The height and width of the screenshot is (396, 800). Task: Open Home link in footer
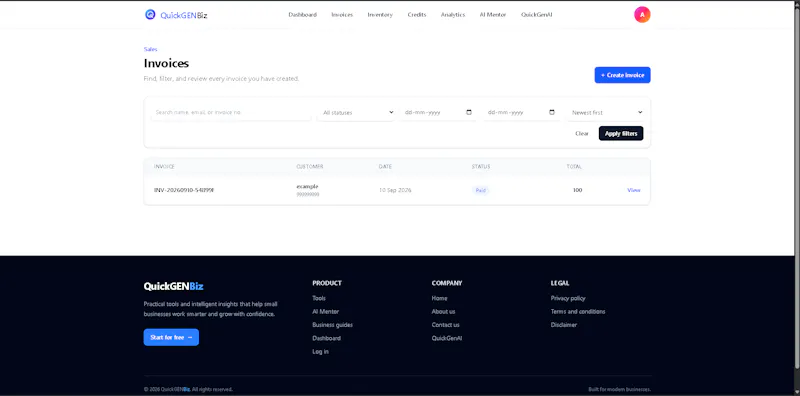tap(439, 298)
